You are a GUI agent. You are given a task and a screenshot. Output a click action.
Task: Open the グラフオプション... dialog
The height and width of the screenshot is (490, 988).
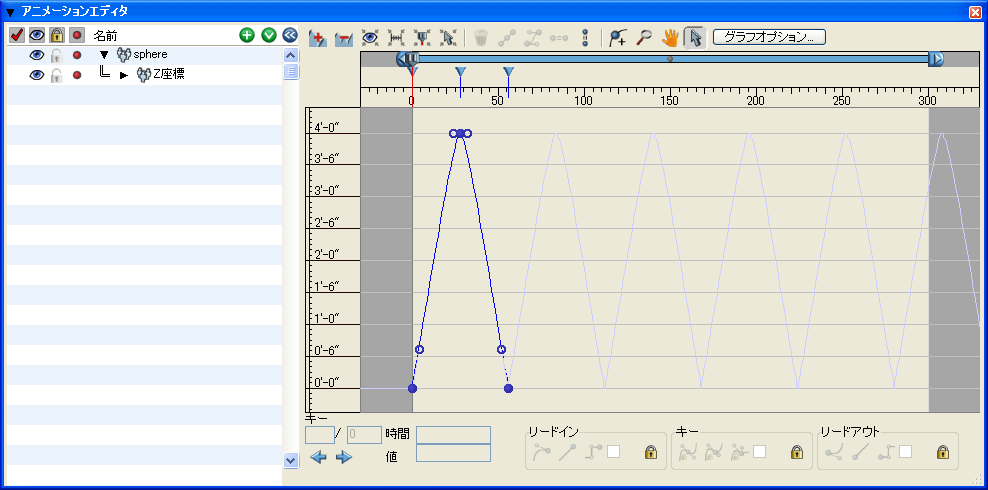[769, 37]
